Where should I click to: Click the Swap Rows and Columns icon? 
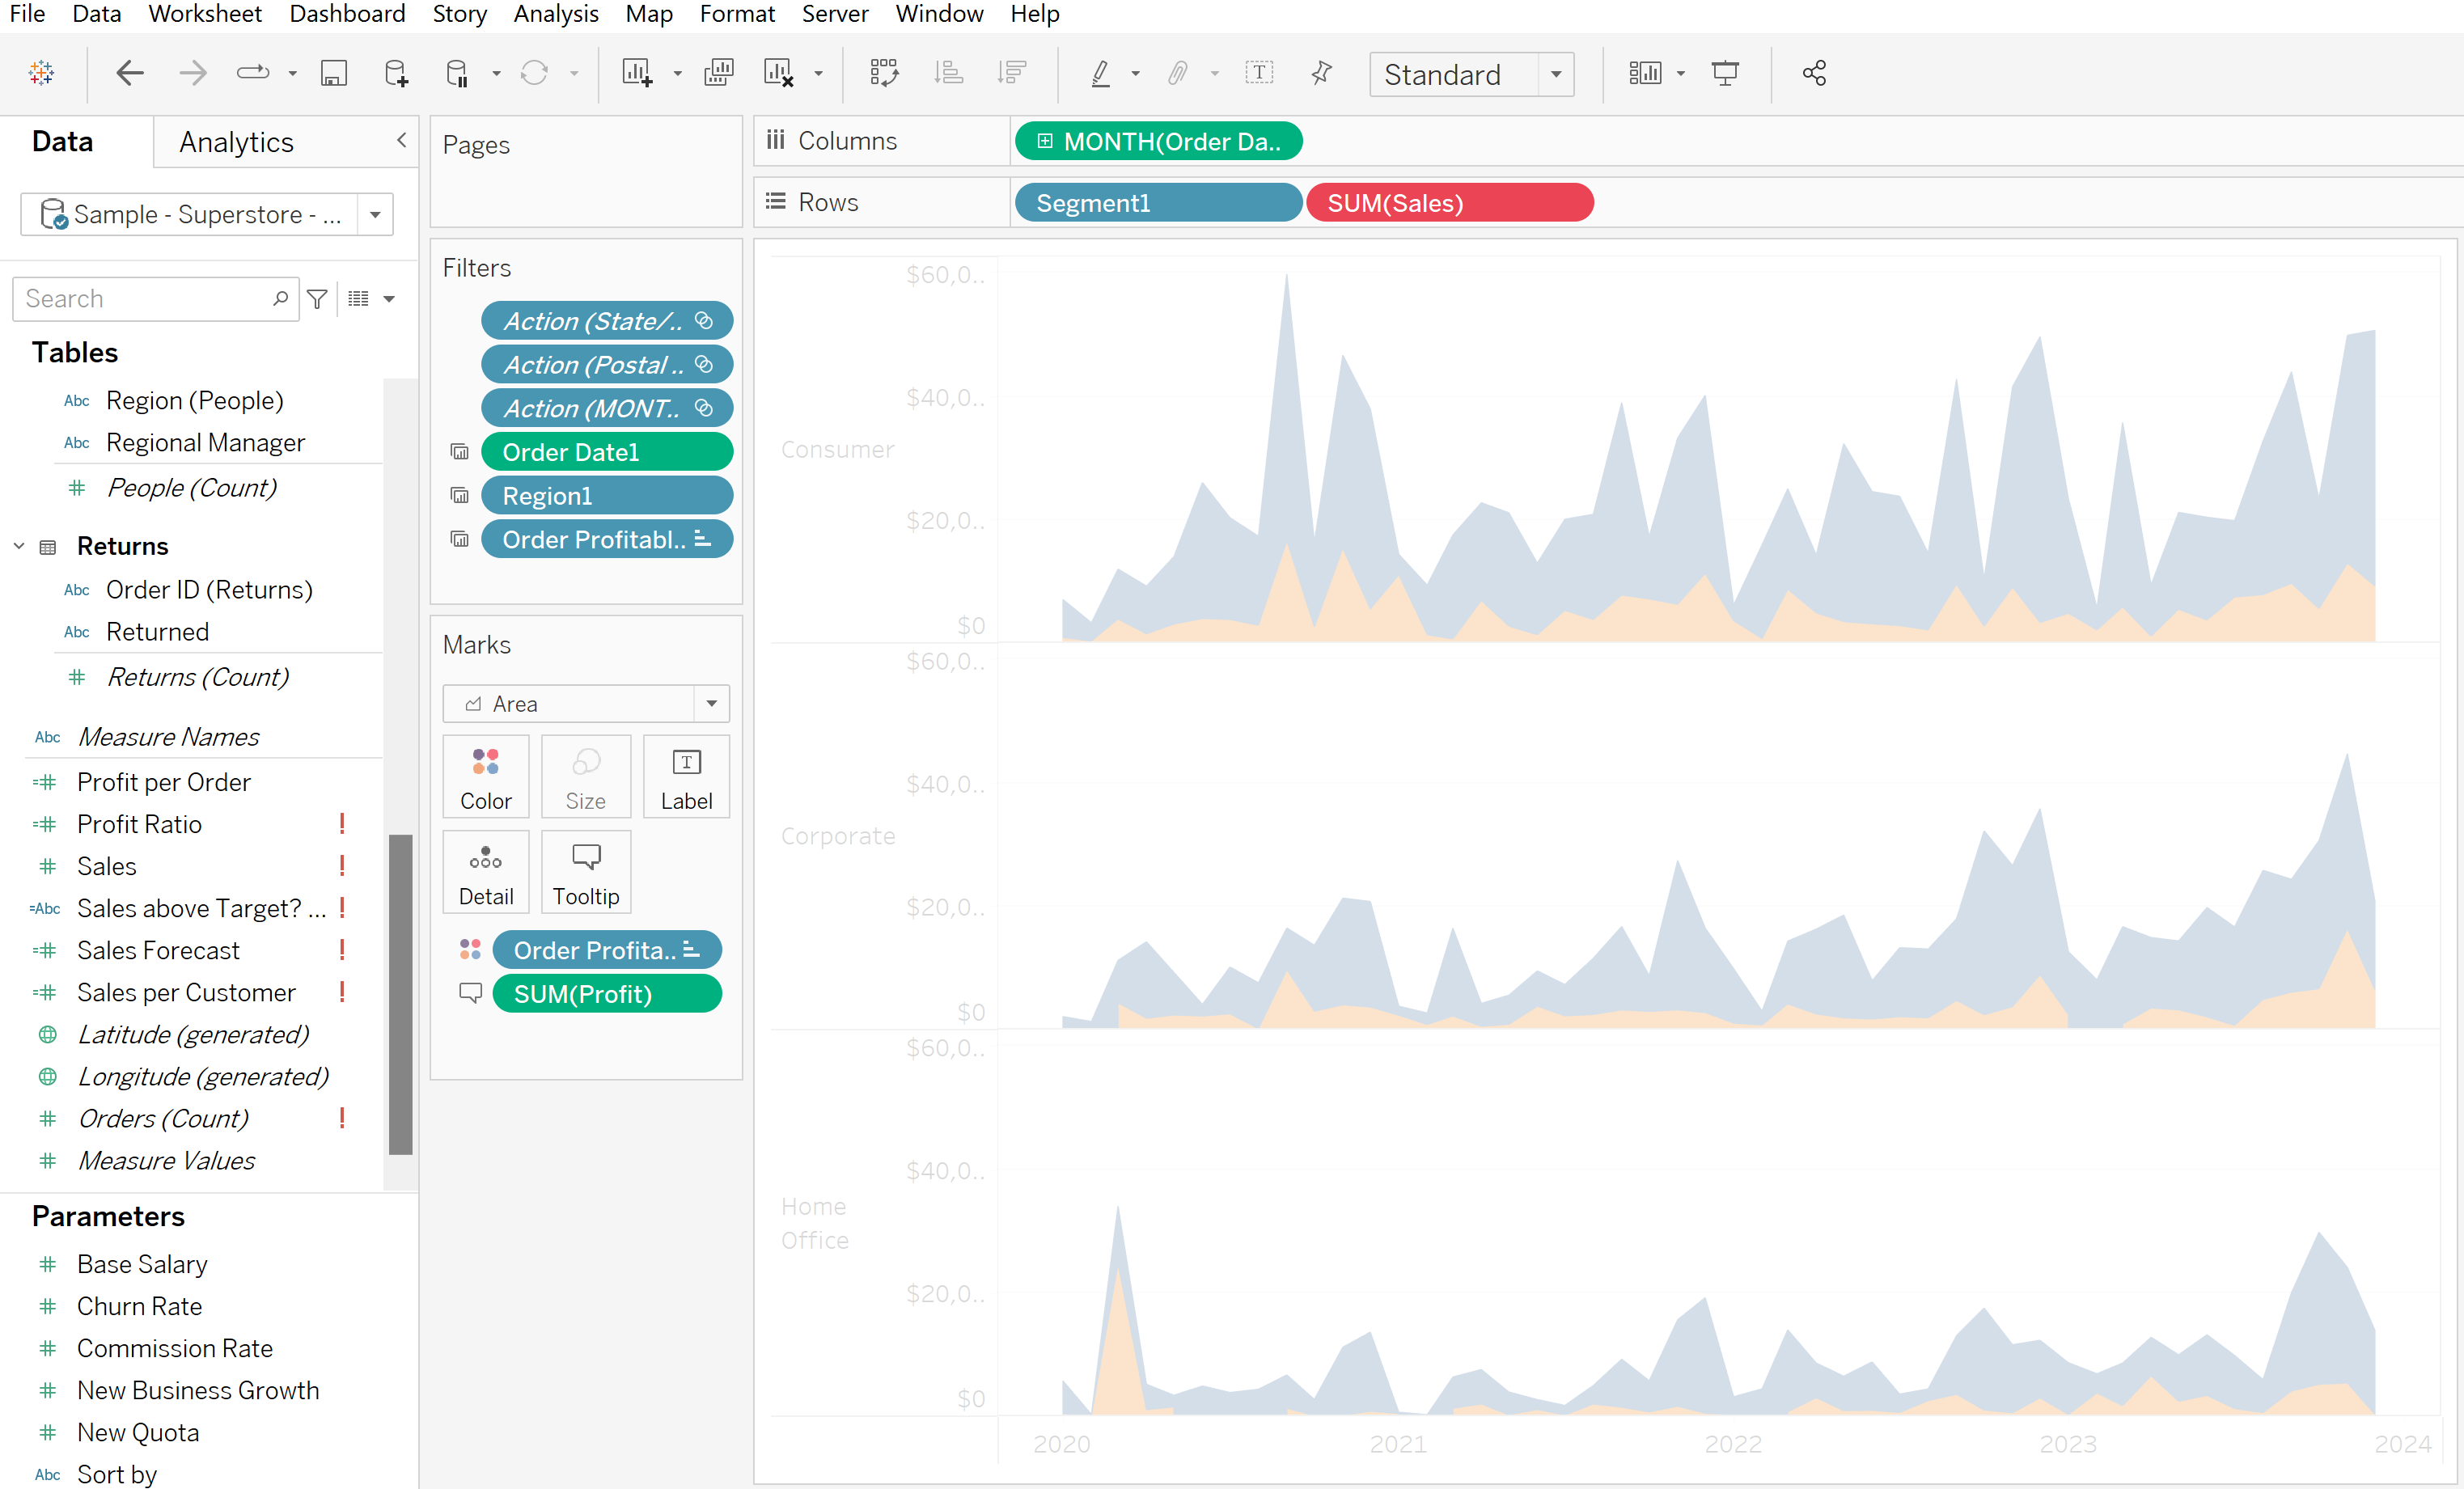pyautogui.click(x=884, y=73)
